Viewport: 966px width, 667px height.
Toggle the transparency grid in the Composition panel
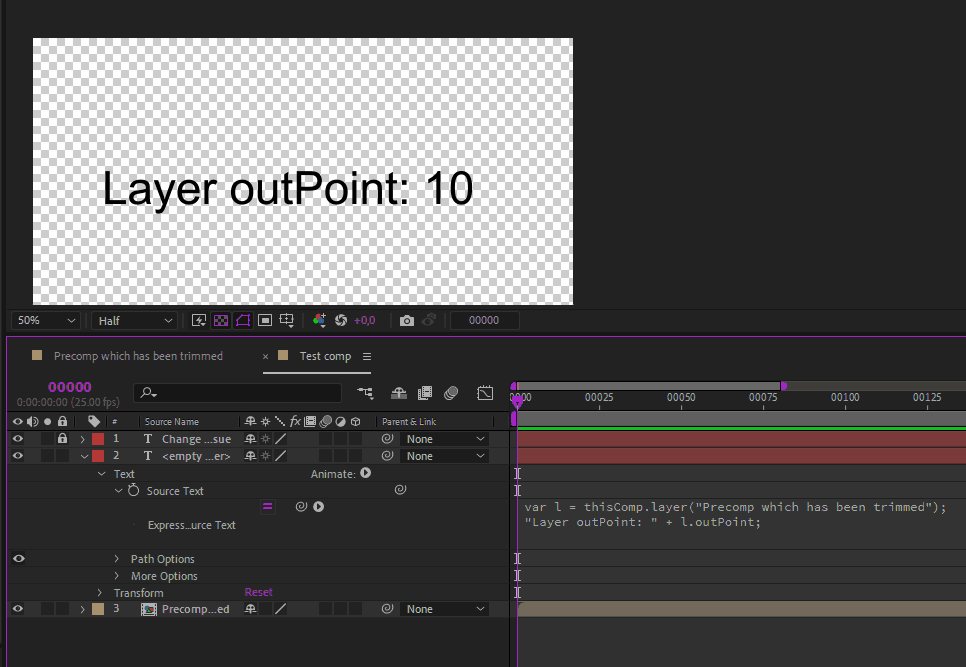tap(220, 320)
